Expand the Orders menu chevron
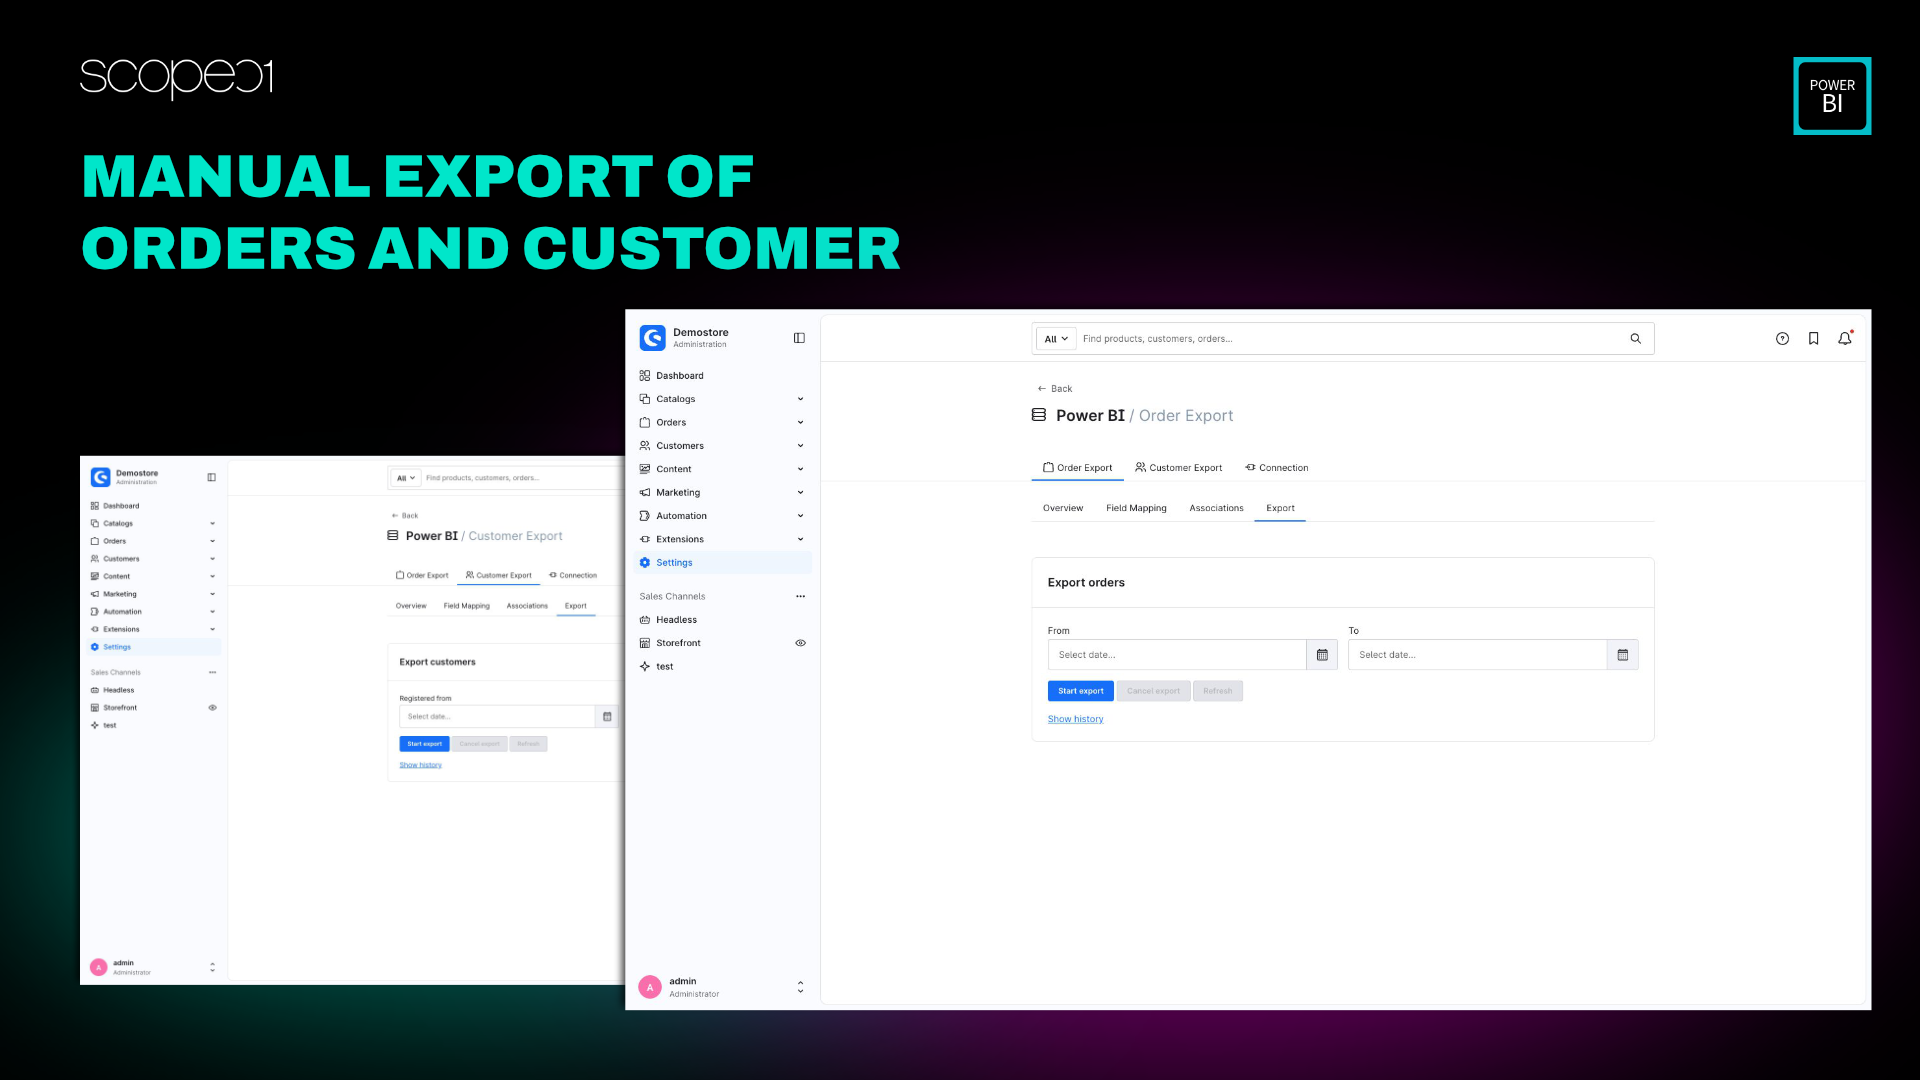1920x1080 pixels. click(800, 423)
